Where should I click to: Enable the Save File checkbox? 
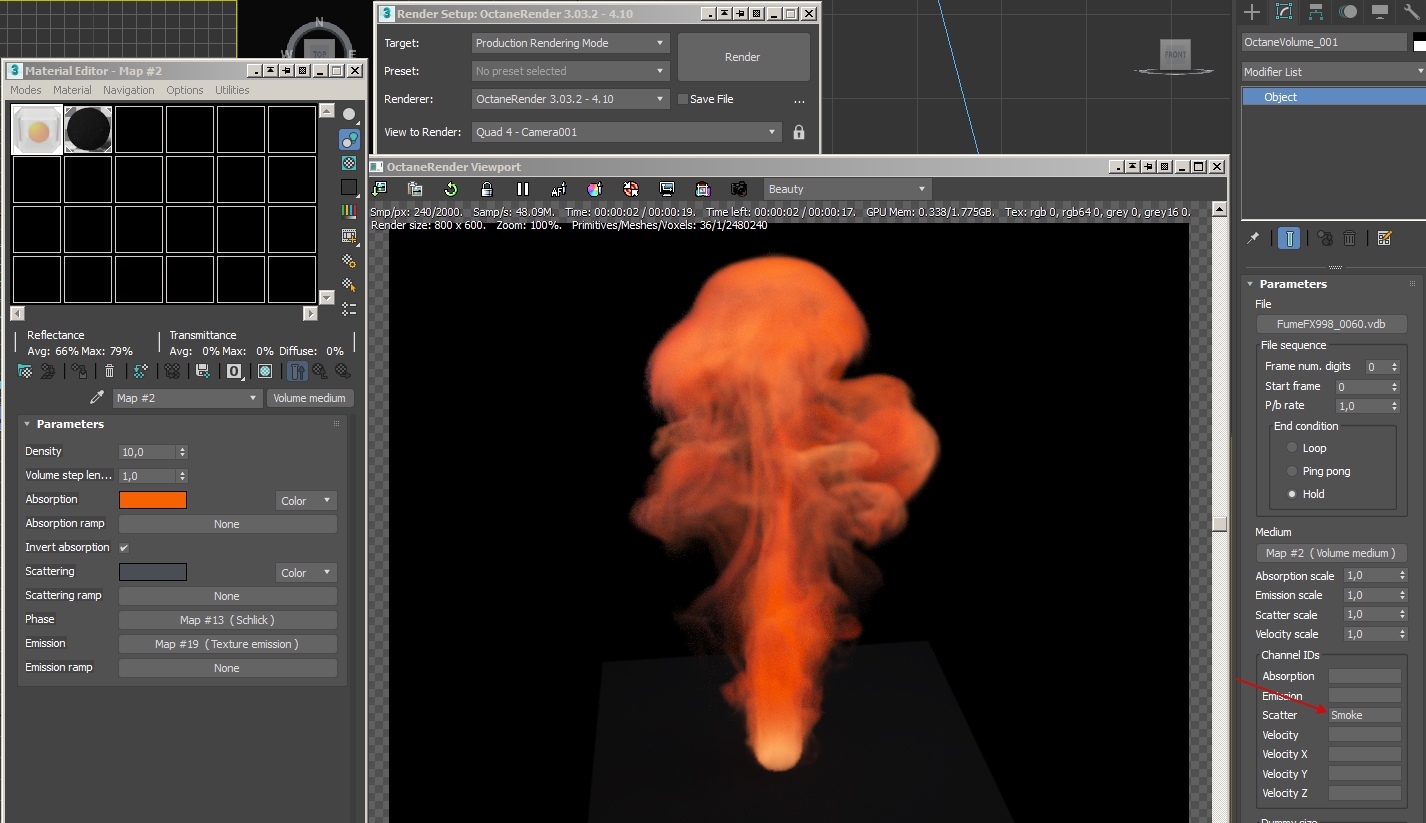(x=683, y=99)
